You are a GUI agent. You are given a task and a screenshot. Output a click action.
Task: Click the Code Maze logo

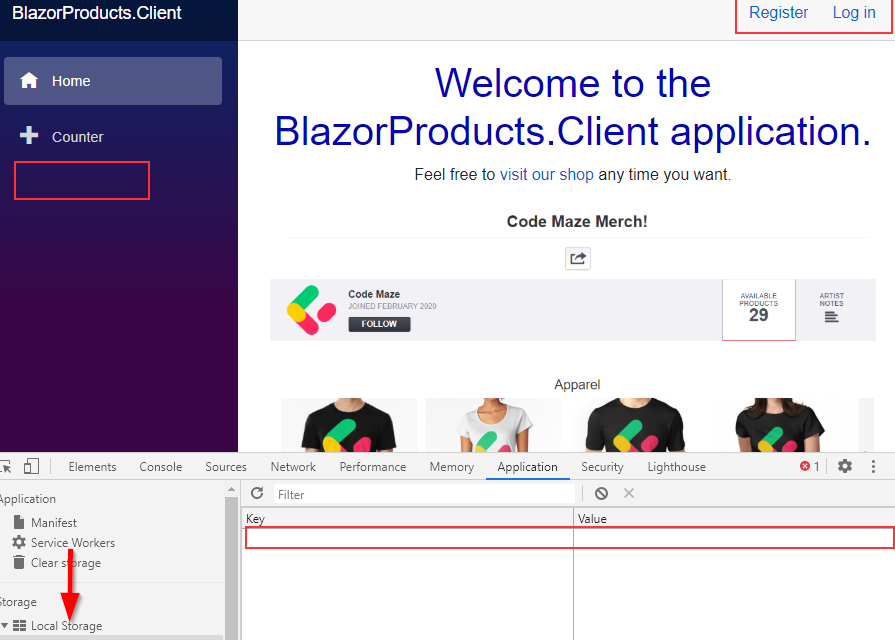pos(311,310)
